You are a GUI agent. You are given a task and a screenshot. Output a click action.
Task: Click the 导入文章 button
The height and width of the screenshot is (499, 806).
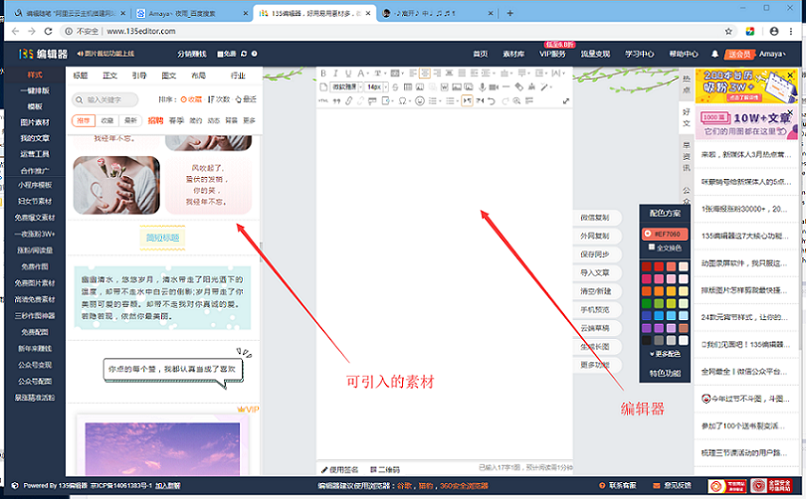(595, 273)
